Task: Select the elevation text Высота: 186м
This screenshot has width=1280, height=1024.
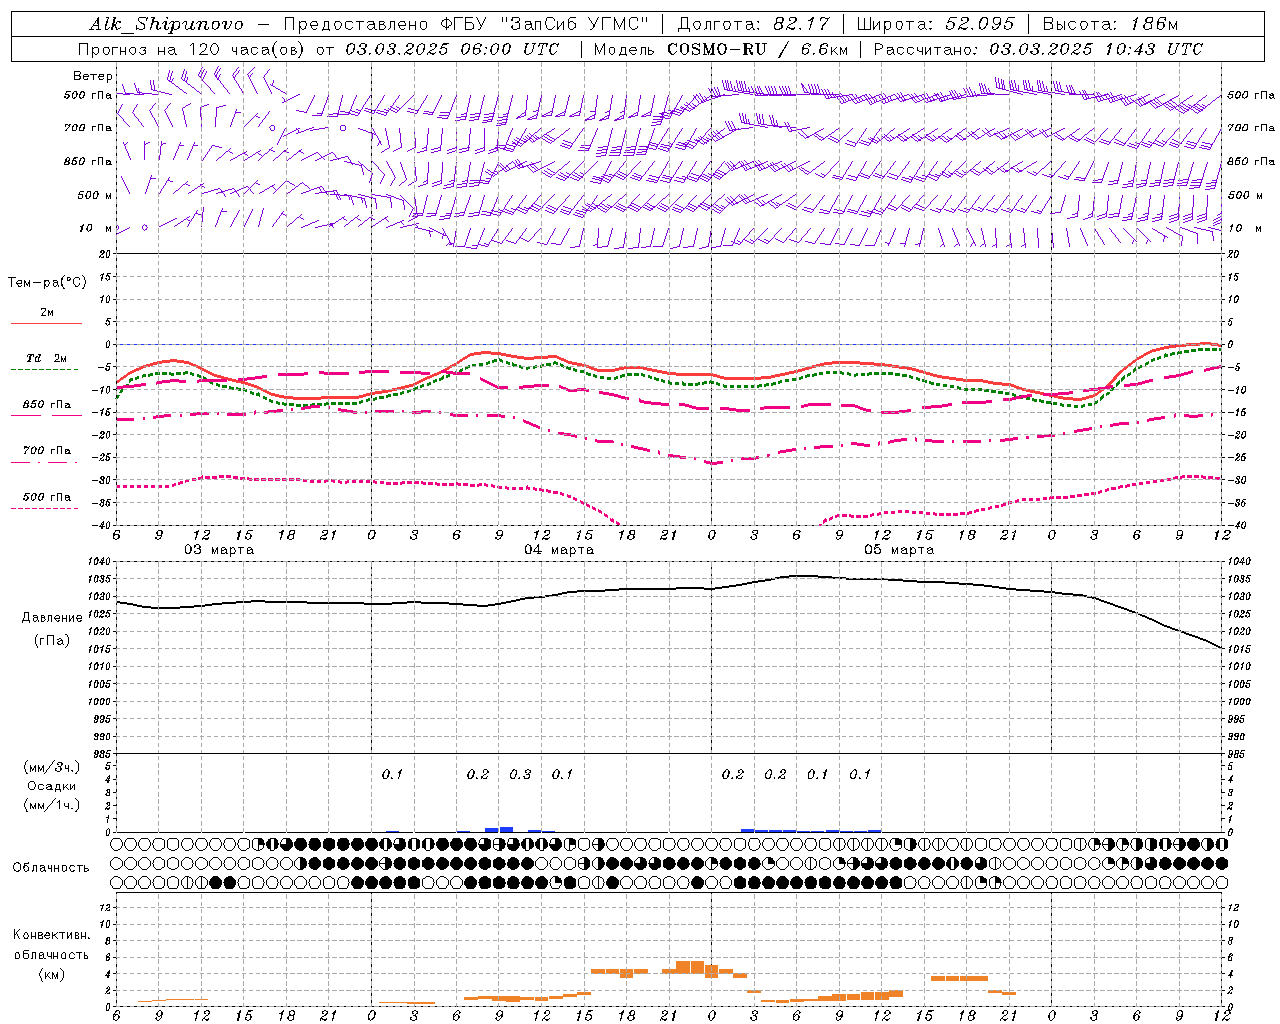Action: coord(1110,24)
